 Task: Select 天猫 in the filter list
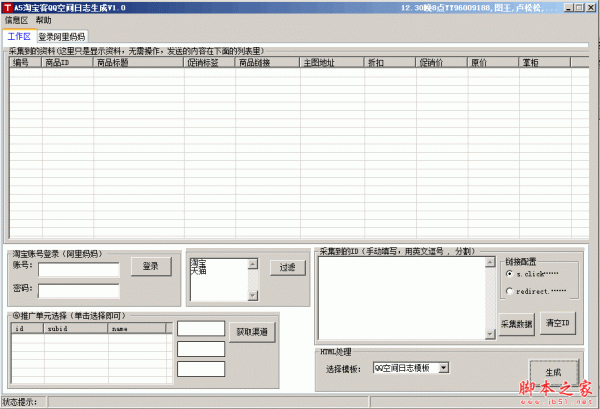tap(198, 271)
